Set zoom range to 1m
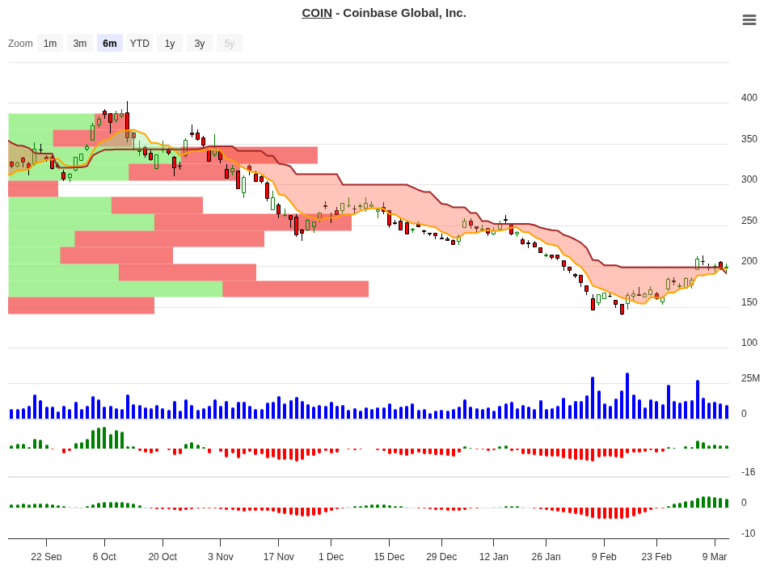Screen dimensions: 768x582 tap(50, 43)
